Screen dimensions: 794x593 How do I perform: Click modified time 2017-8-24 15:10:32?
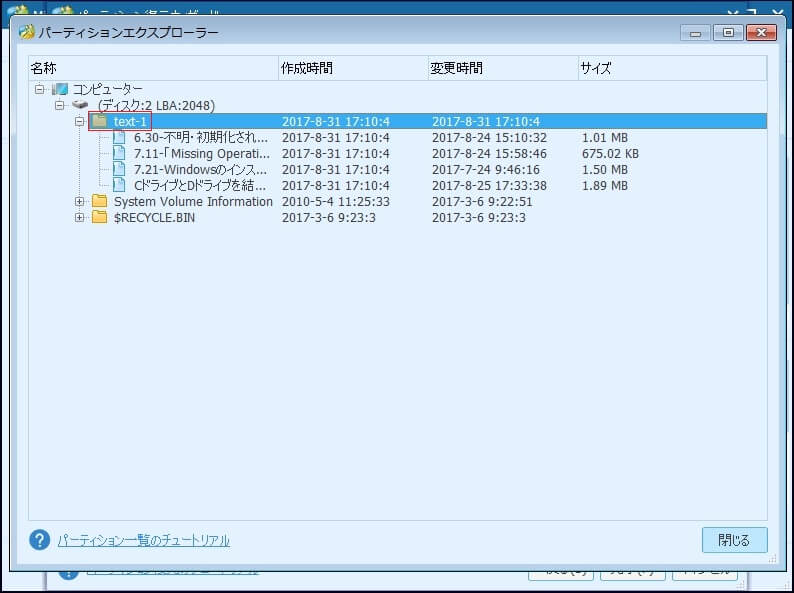tap(489, 138)
